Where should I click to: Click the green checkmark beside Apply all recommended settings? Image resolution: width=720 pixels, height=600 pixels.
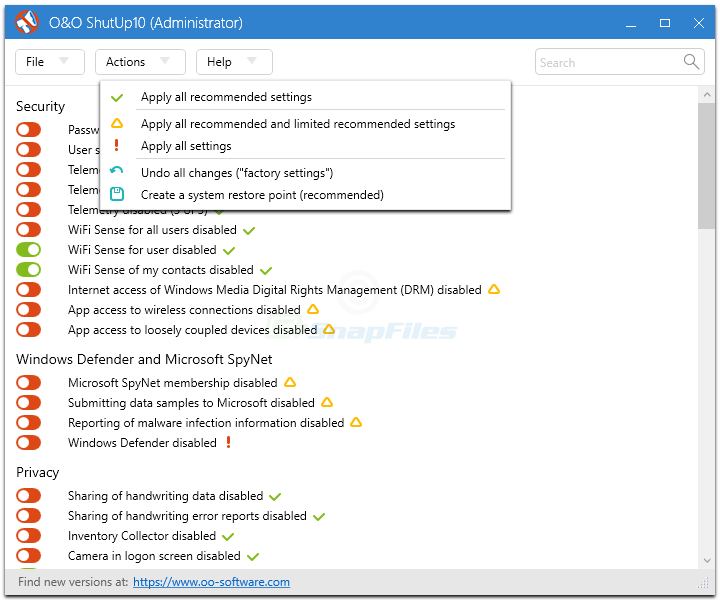(x=117, y=97)
